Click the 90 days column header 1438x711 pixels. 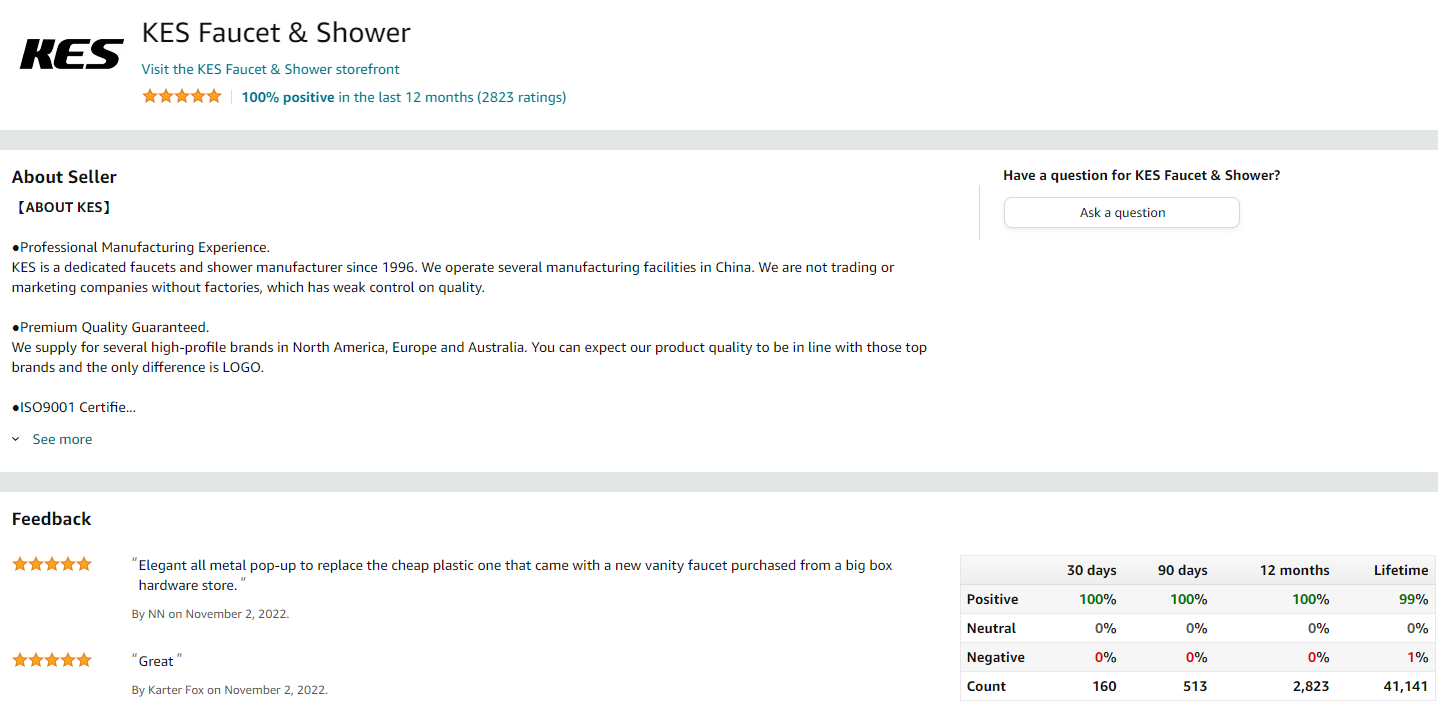[1182, 570]
